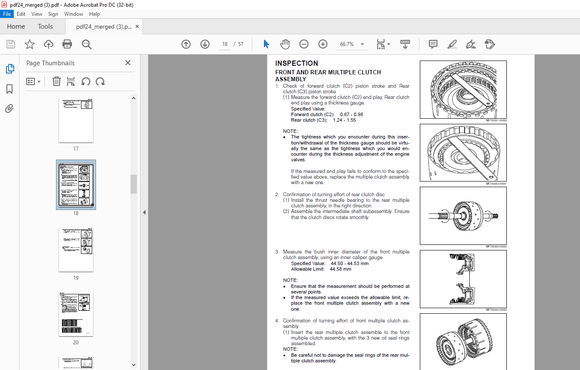This screenshot has width=580, height=370.
Task: Add a comment sticky note icon
Action: click(433, 44)
